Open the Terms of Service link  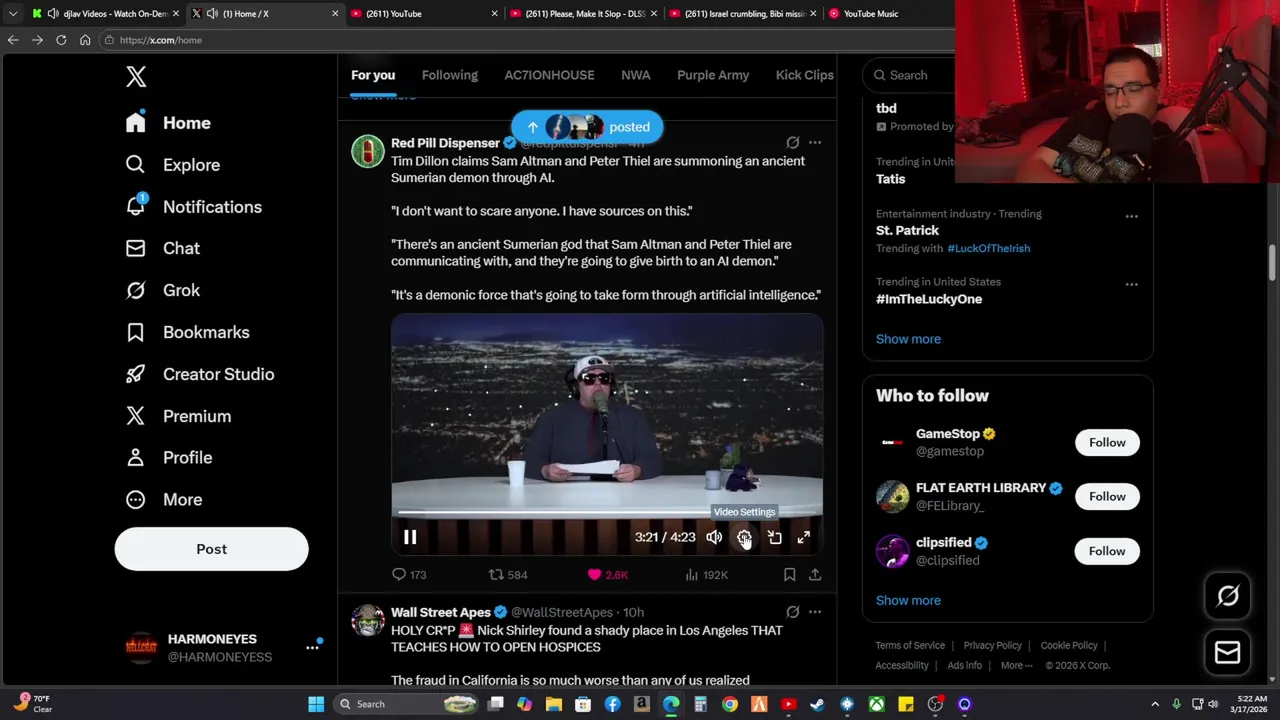pos(910,645)
